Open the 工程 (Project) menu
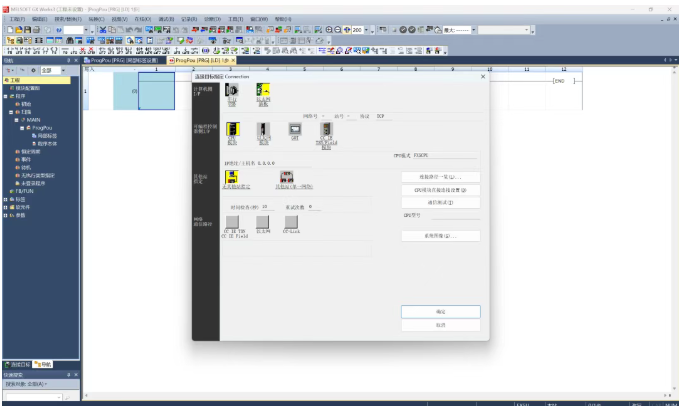 (x=16, y=19)
